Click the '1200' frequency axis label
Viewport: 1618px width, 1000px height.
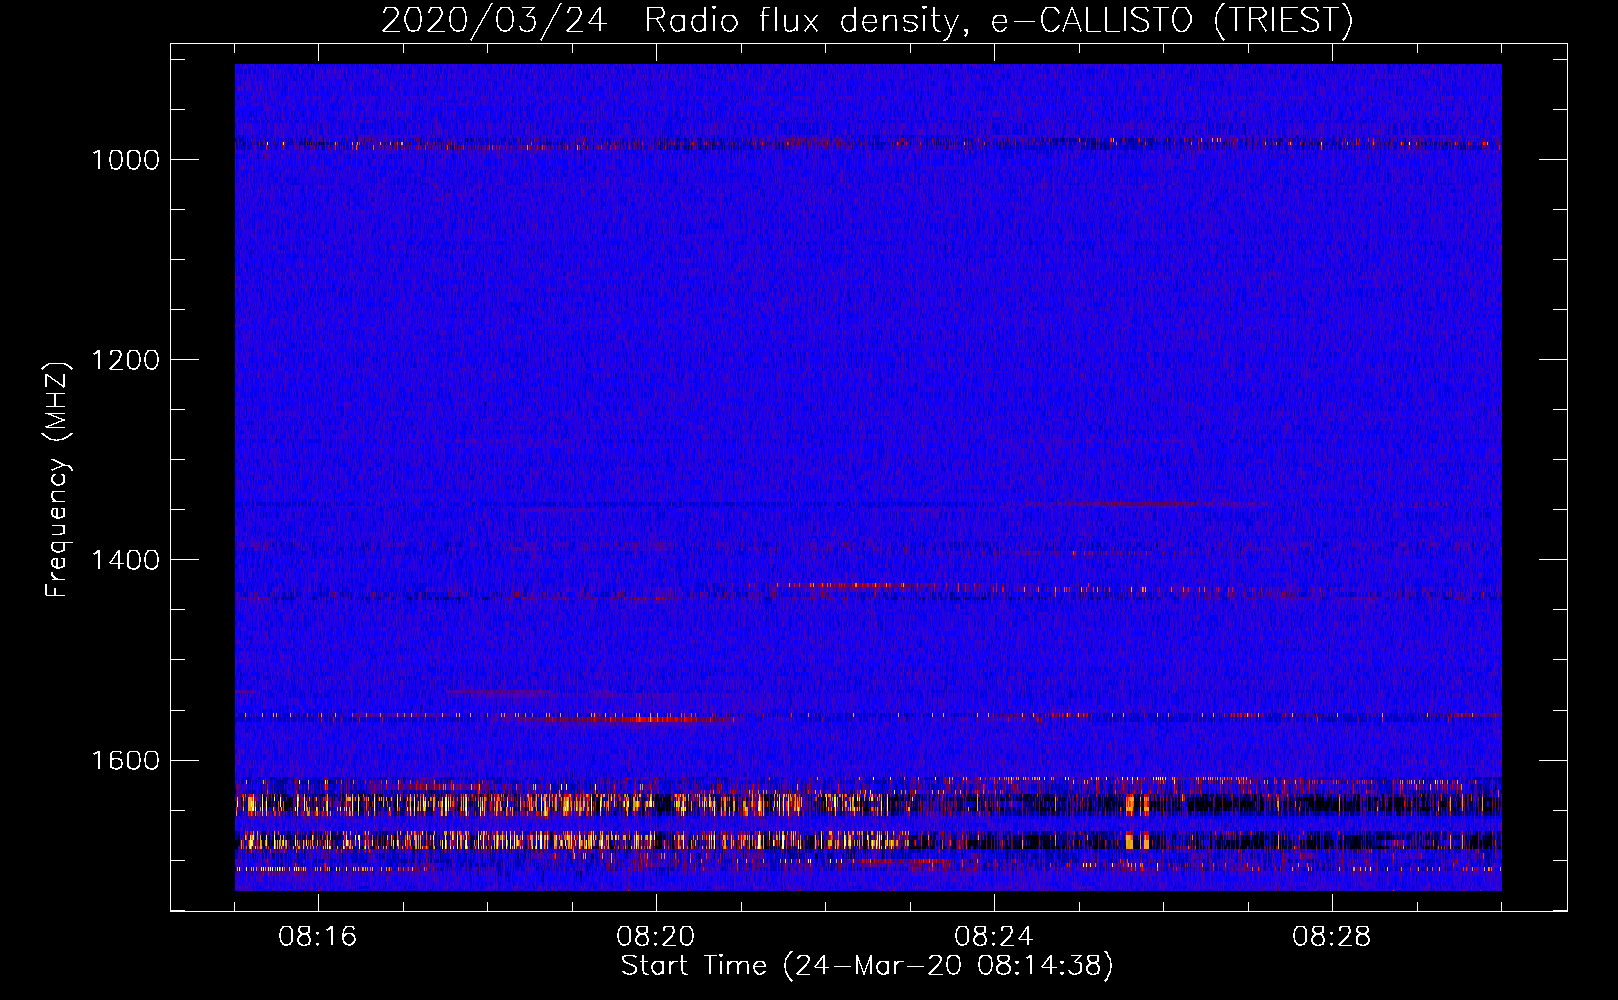pos(125,360)
